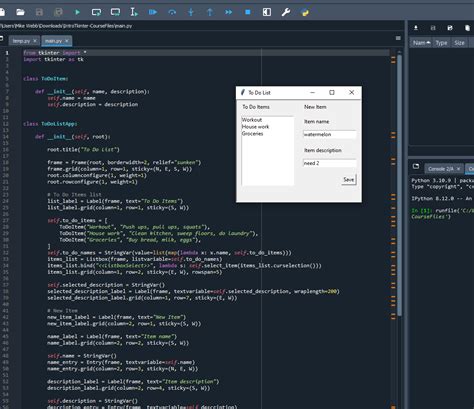
Task: Stop debugging with blue square
Action: [248, 12]
